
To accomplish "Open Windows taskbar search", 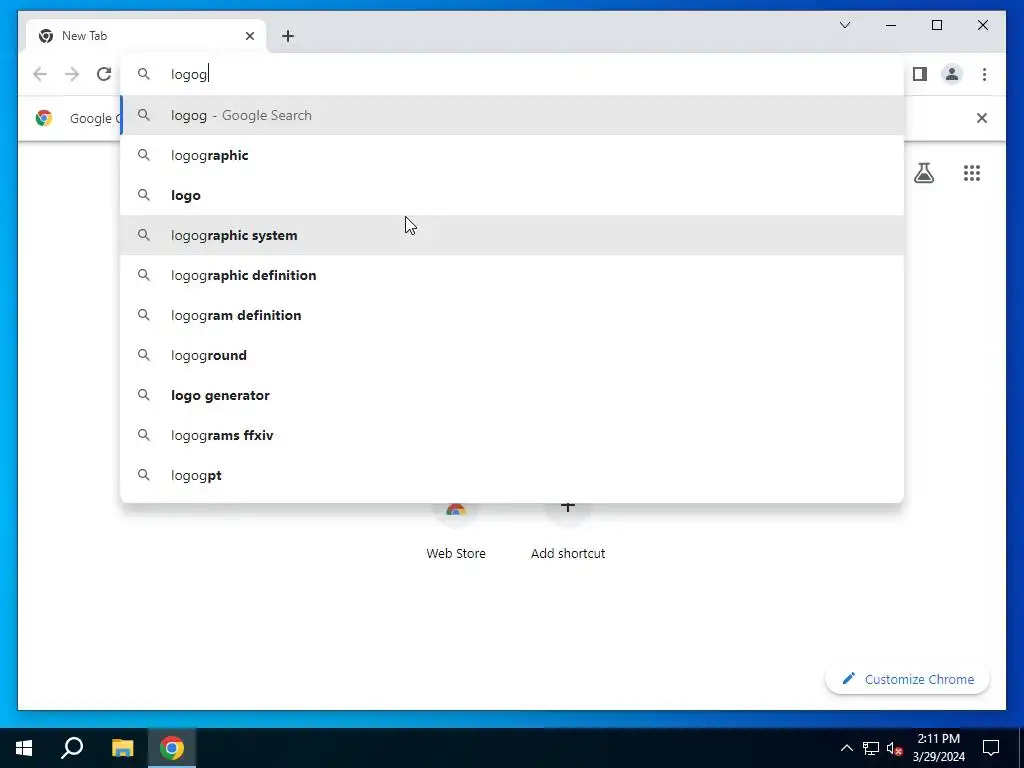I will click(x=72, y=748).
